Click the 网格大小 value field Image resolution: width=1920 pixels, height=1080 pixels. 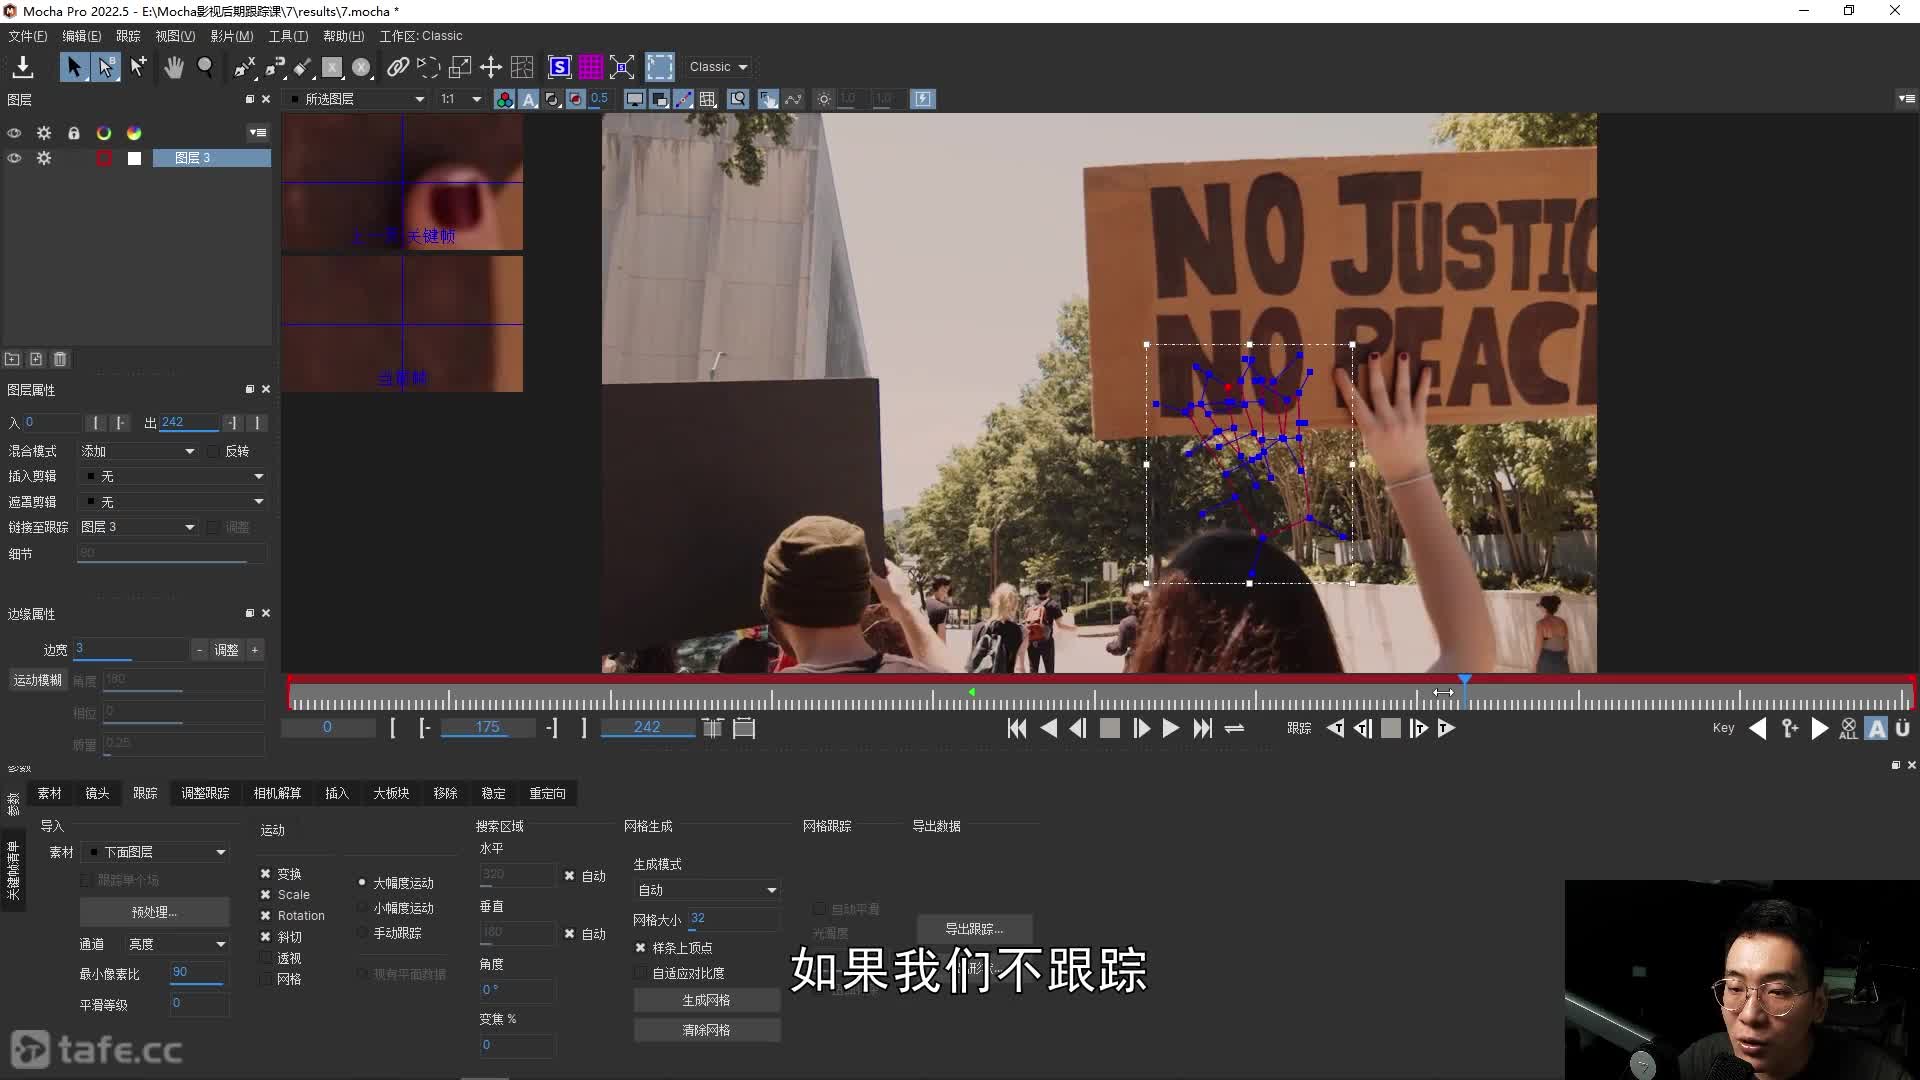tap(733, 919)
